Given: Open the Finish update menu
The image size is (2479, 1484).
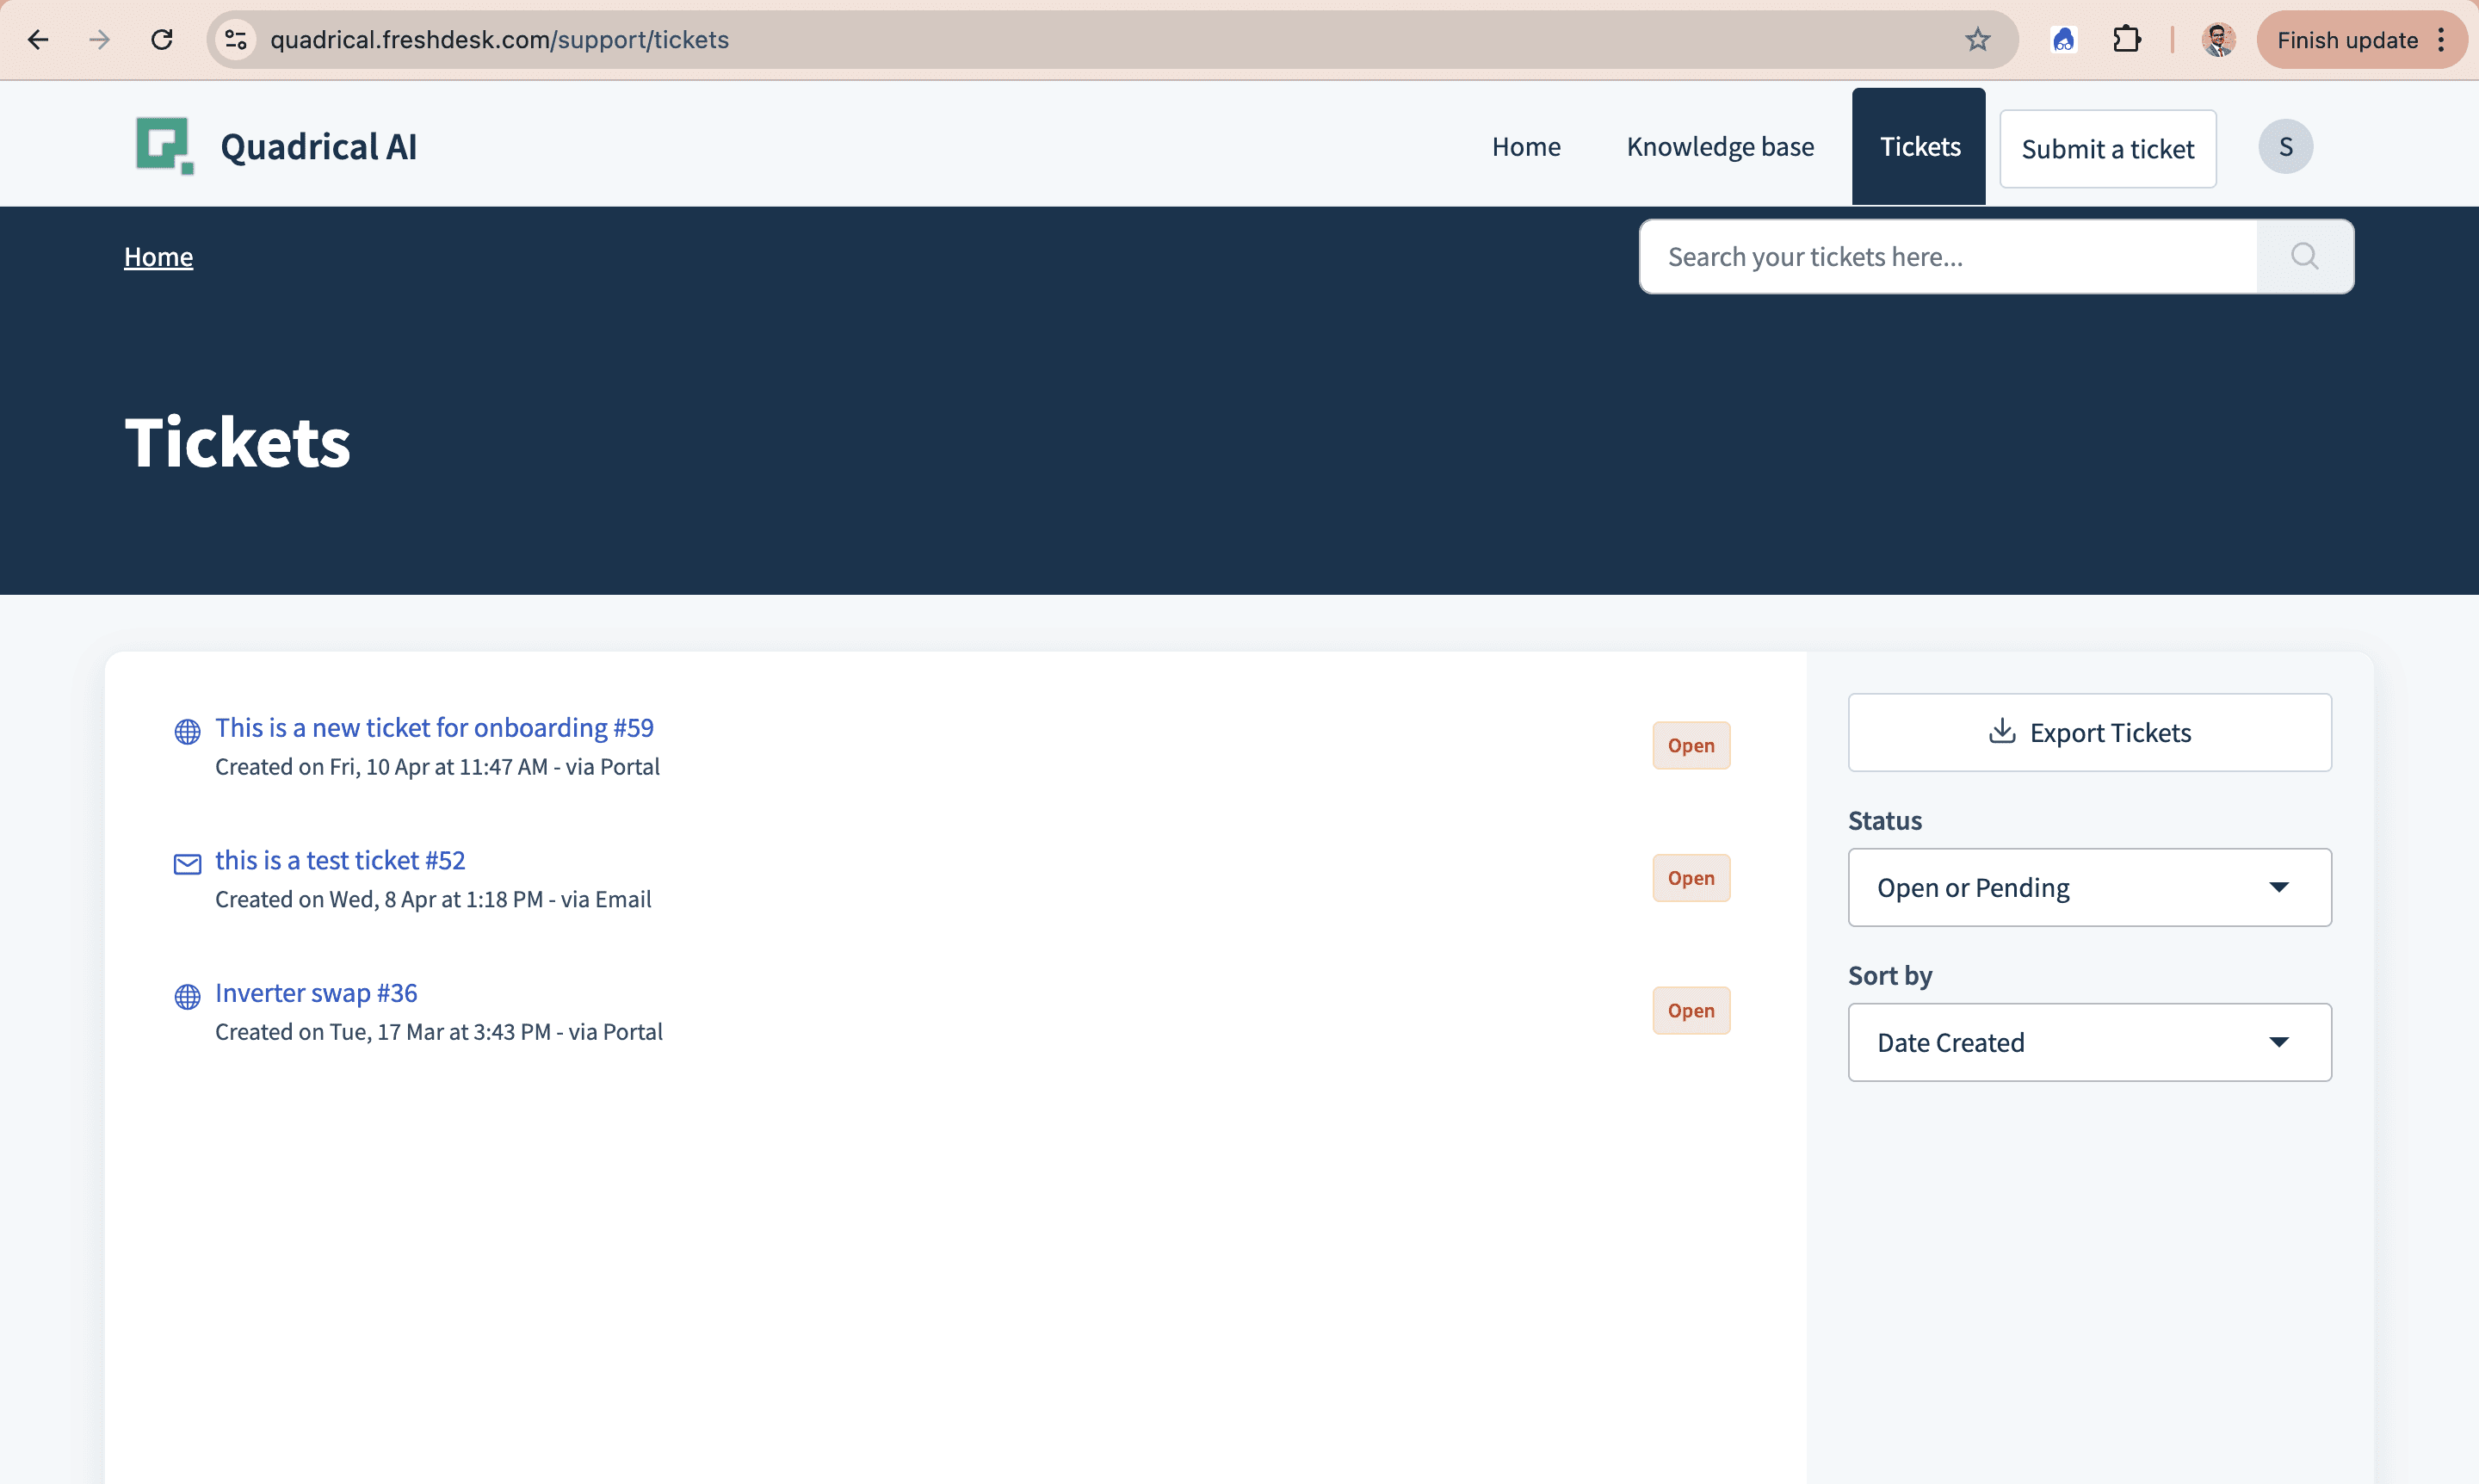Looking at the screenshot, I should coord(2360,40).
